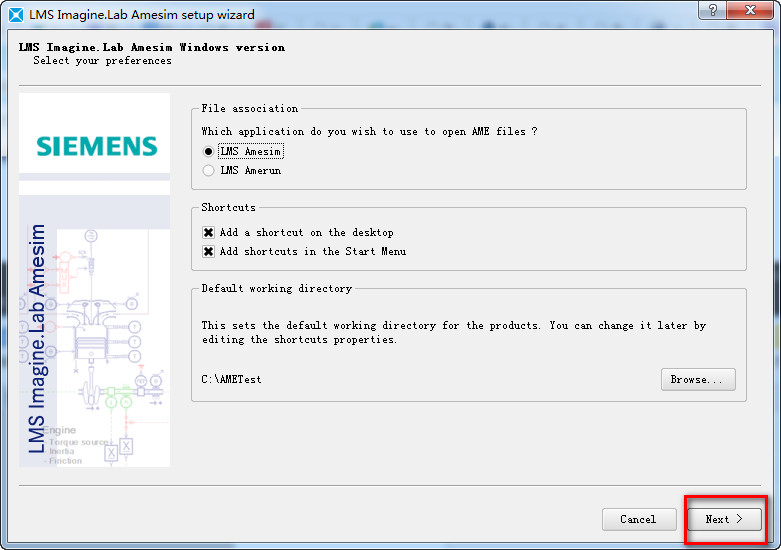Image resolution: width=781 pixels, height=550 pixels.
Task: Click the 'Default working directory' group label
Action: pyautogui.click(x=276, y=288)
